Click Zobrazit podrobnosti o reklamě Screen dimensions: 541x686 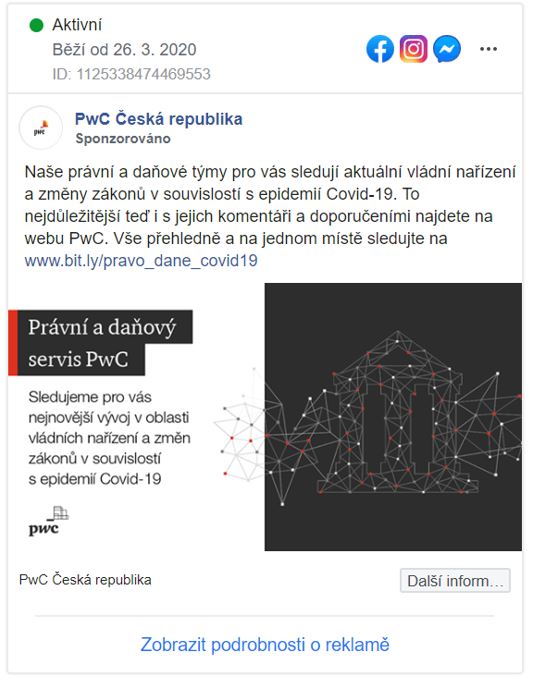pyautogui.click(x=265, y=644)
